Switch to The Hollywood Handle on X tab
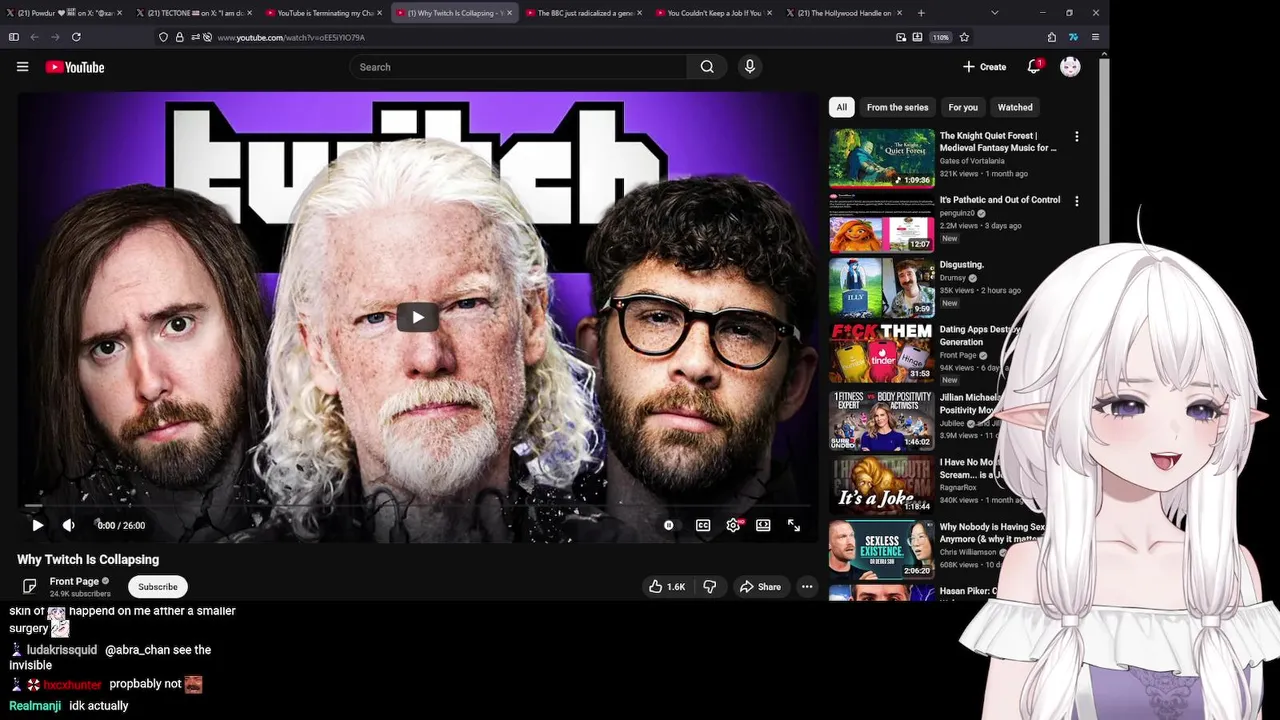This screenshot has width=1280, height=720. coord(844,13)
